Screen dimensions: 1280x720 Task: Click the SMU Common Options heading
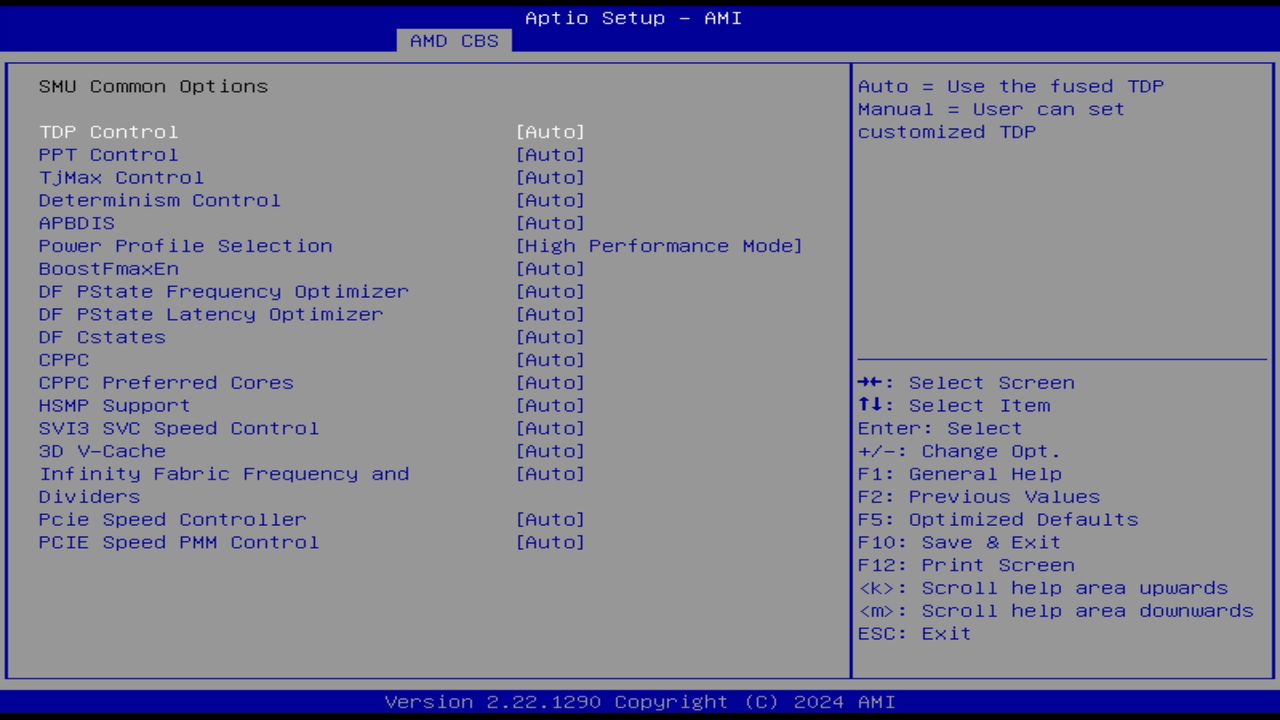[x=153, y=87]
